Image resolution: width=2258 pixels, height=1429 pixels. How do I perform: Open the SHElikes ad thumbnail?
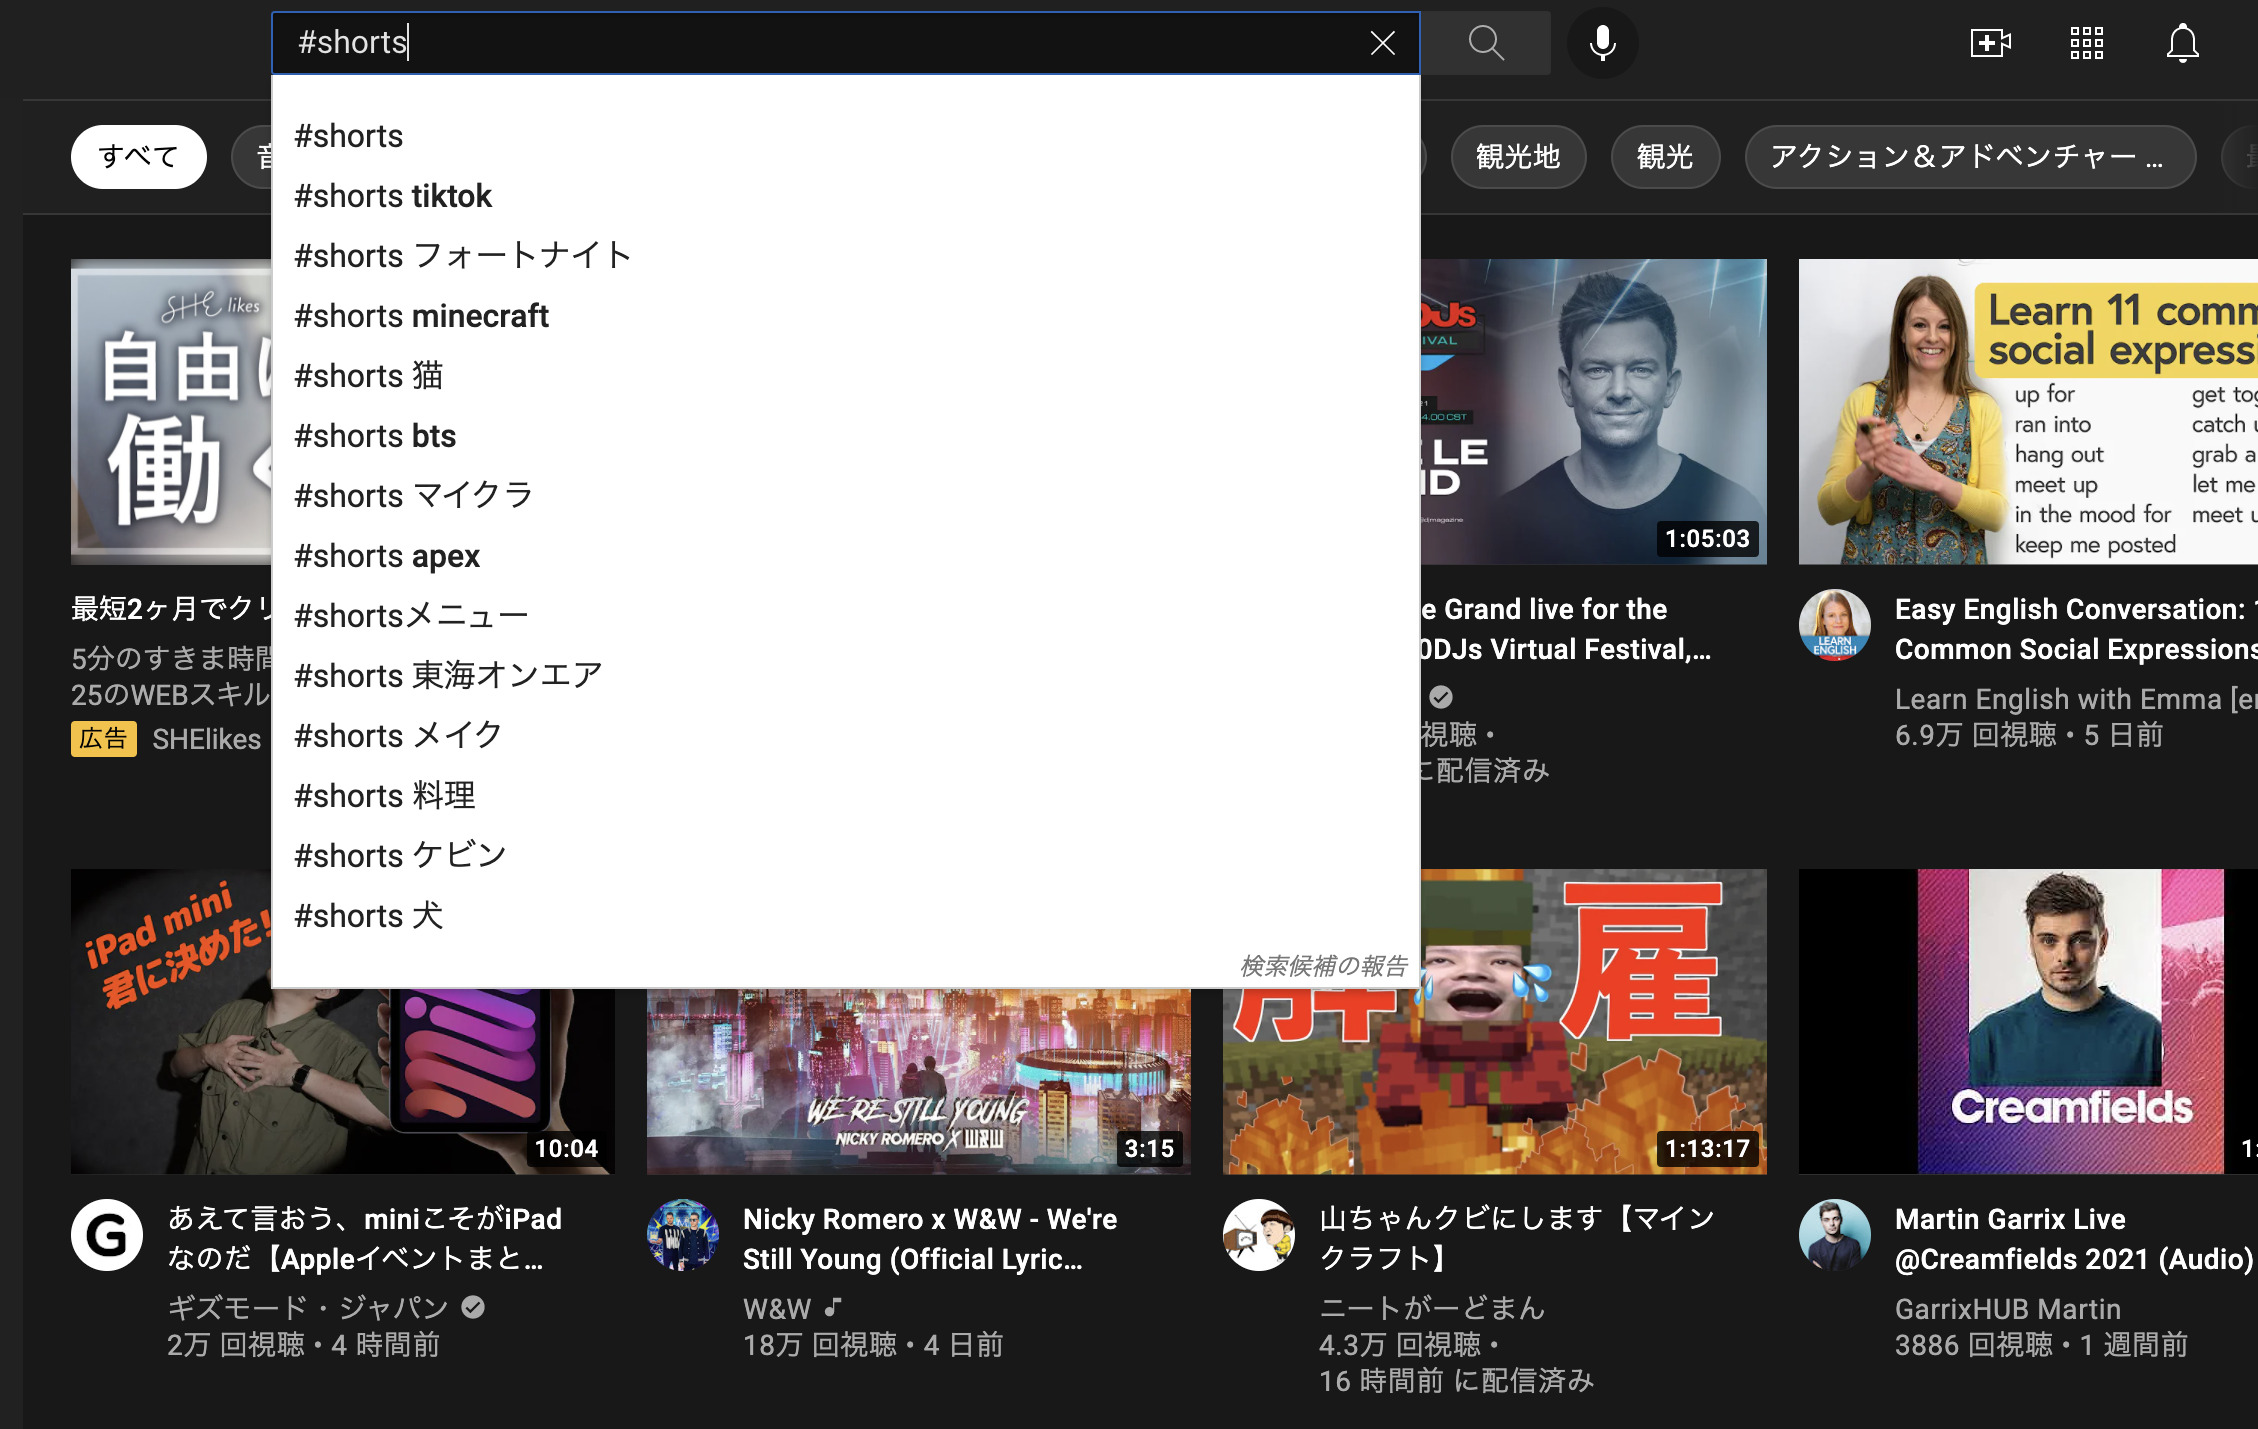click(x=171, y=412)
